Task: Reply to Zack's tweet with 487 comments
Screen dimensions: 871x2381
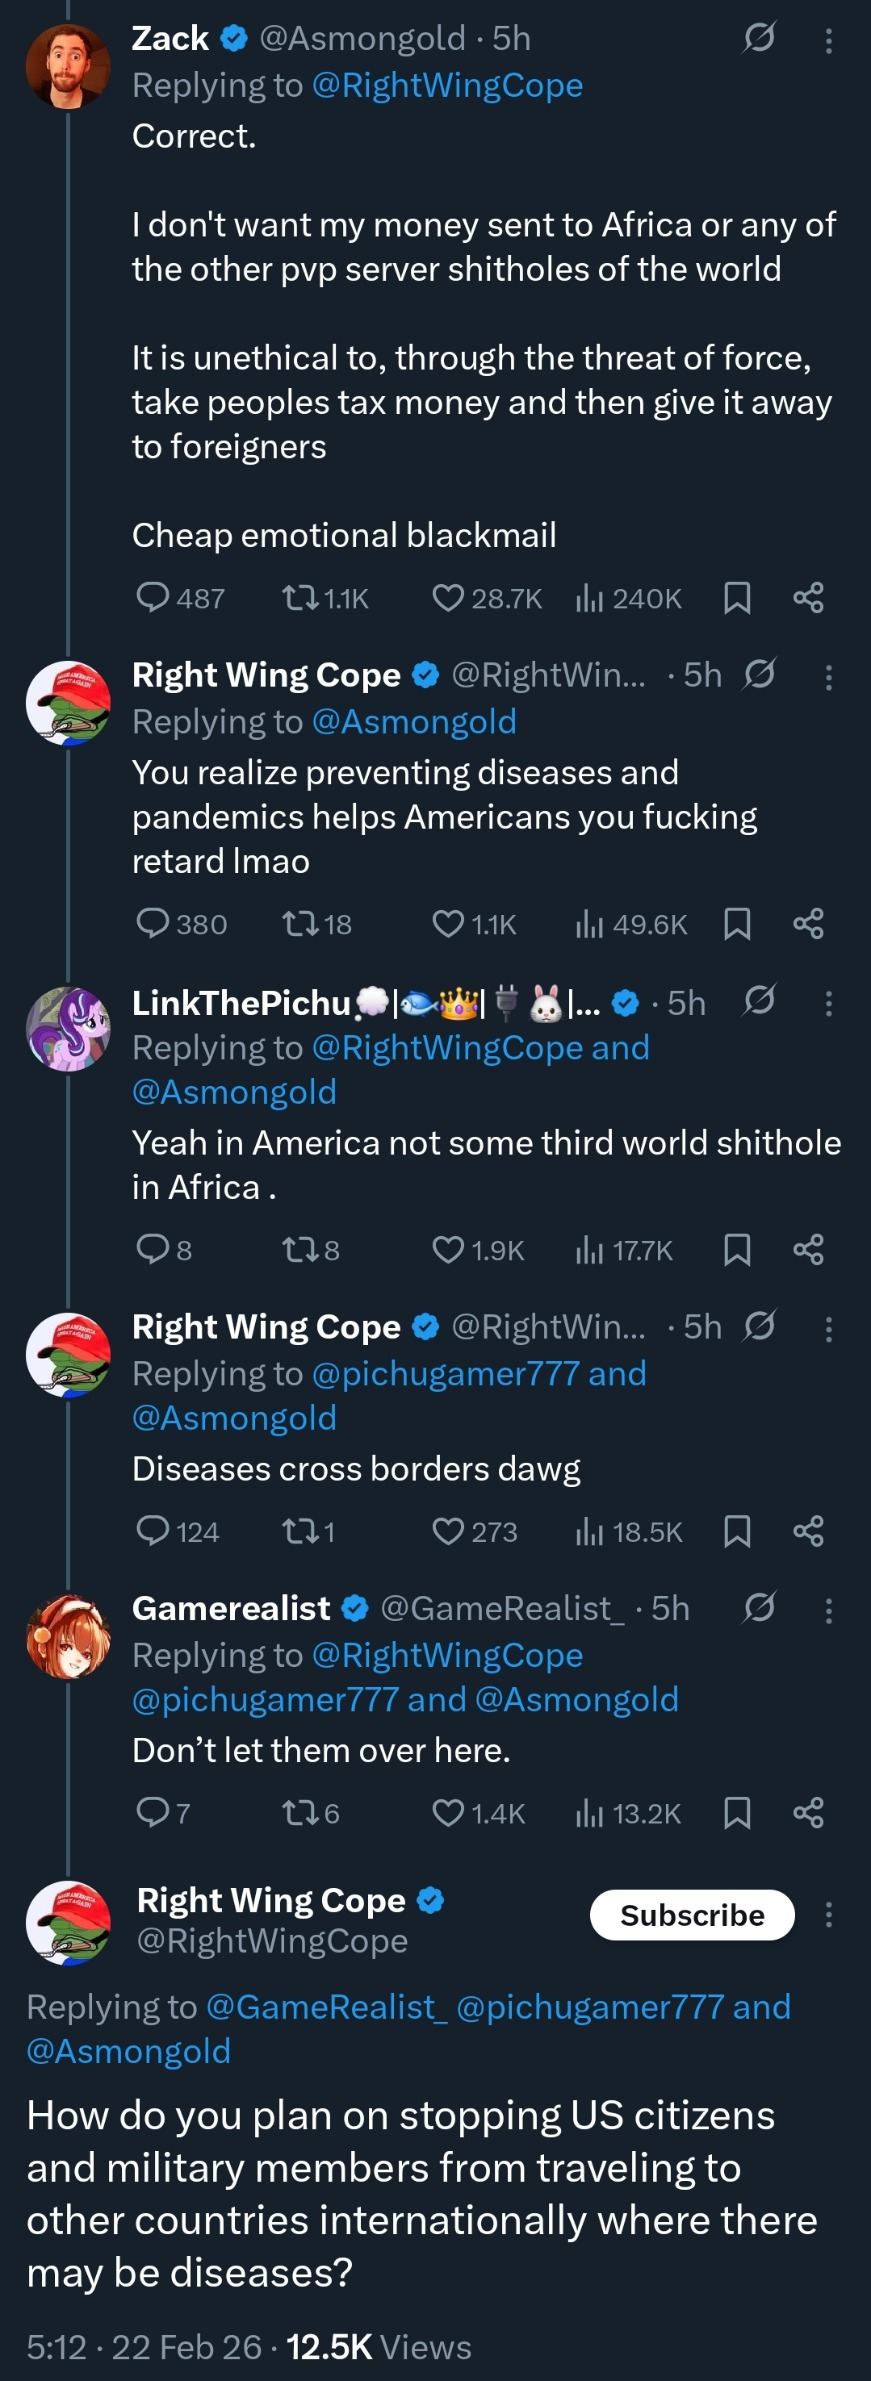Action: [x=153, y=598]
